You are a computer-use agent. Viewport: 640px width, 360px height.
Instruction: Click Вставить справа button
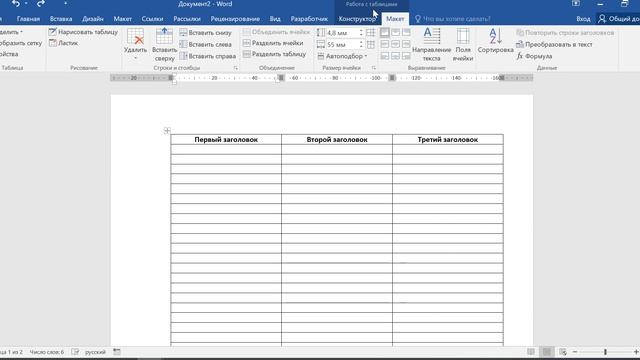[x=208, y=56]
